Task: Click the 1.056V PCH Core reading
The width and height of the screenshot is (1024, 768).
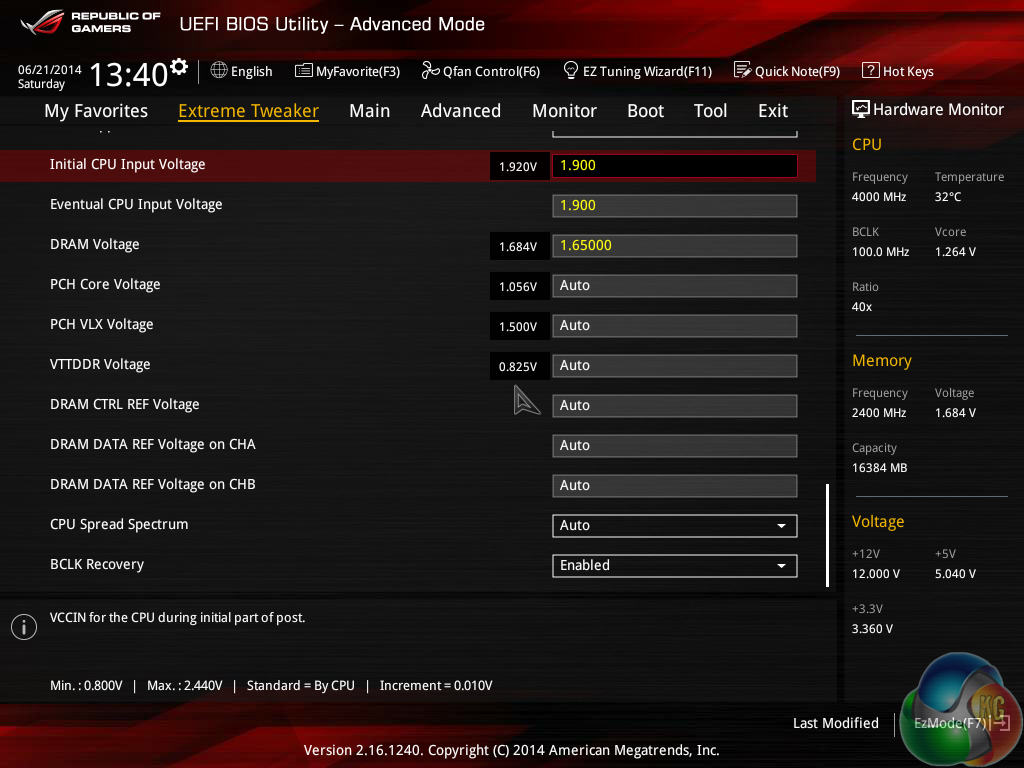Action: (518, 287)
